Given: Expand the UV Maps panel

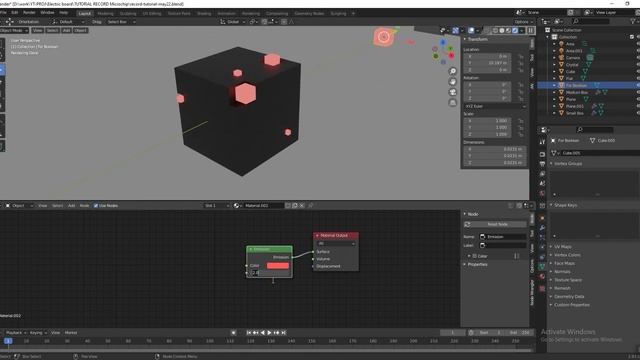Looking at the screenshot, I should (562, 247).
